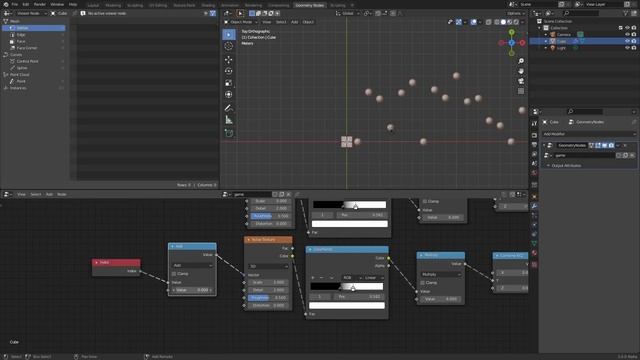Toggle Clamp checkbox in Add node
Viewport: 640px width, 360px height.
tap(174, 274)
